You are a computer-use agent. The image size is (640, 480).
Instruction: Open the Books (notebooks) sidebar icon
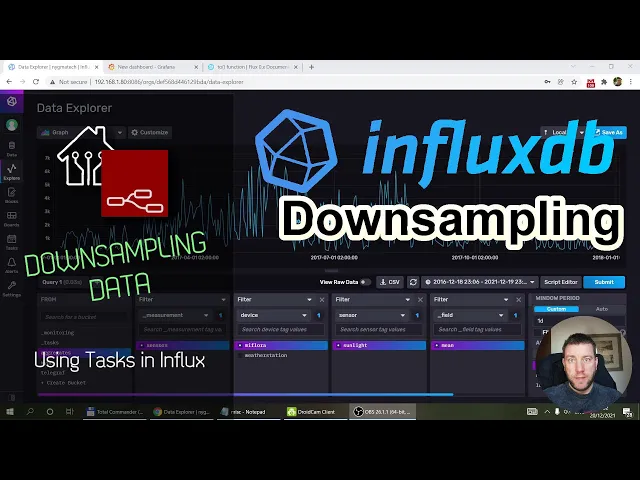pos(11,195)
